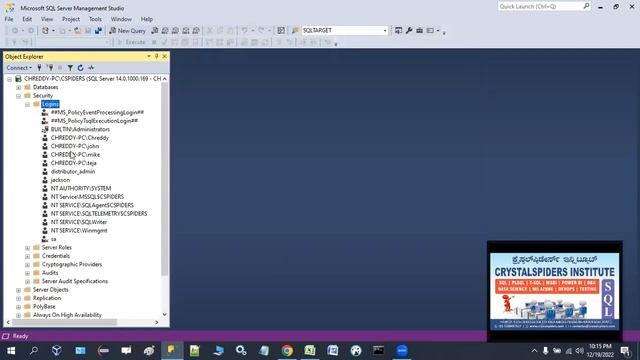Expand the Credentials folder
This screenshot has height=360, width=640.
(x=27, y=256)
